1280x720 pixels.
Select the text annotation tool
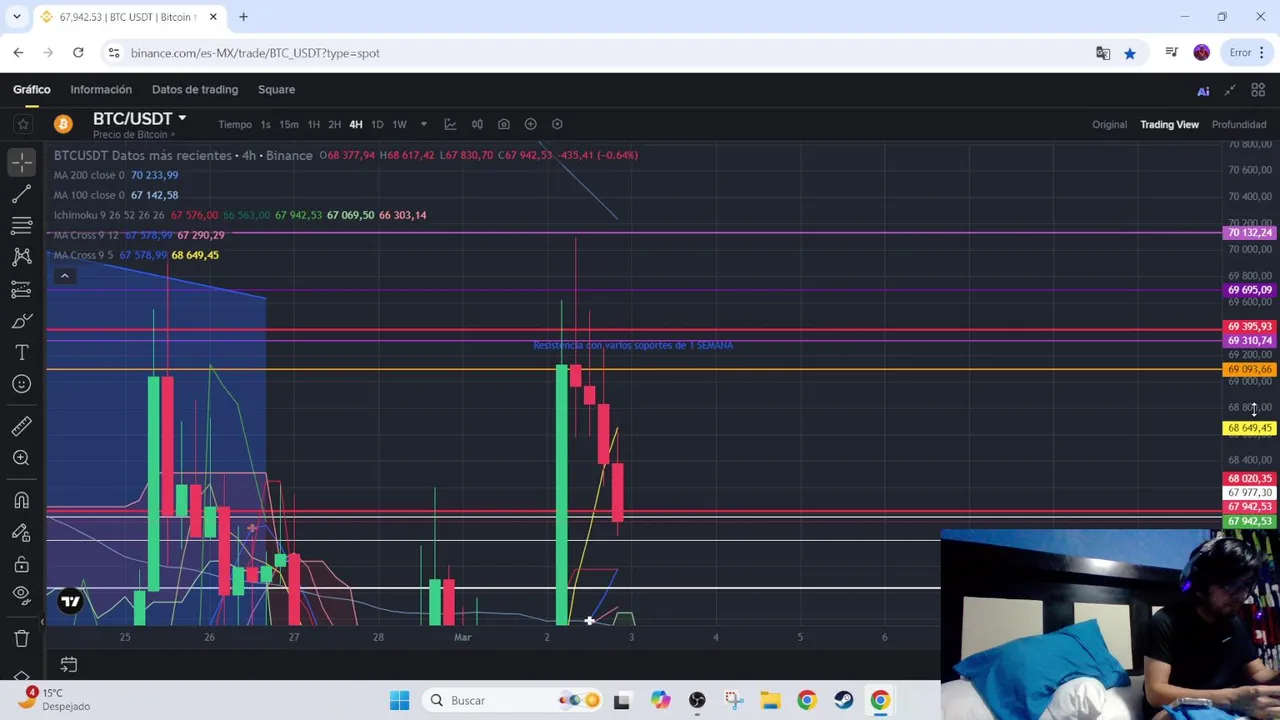[x=21, y=353]
